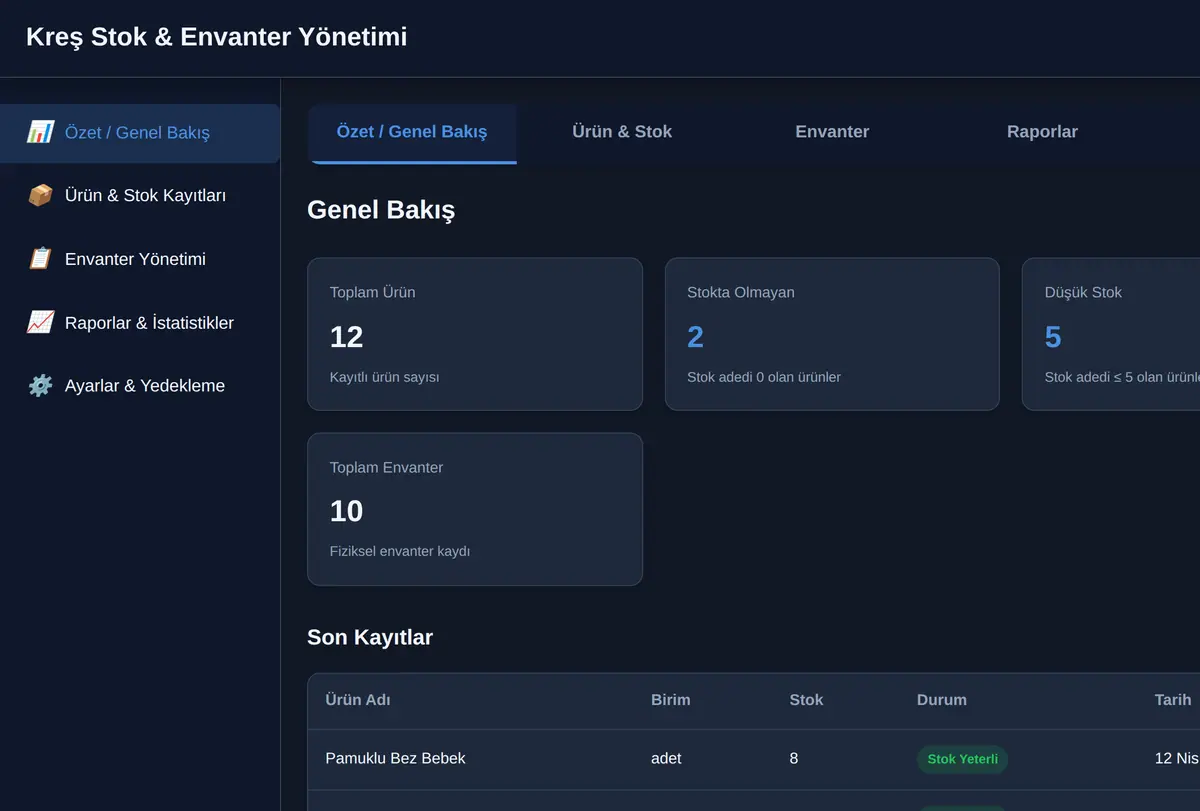Click the Düşük Stok value 5
The height and width of the screenshot is (811, 1200).
[x=1053, y=337]
